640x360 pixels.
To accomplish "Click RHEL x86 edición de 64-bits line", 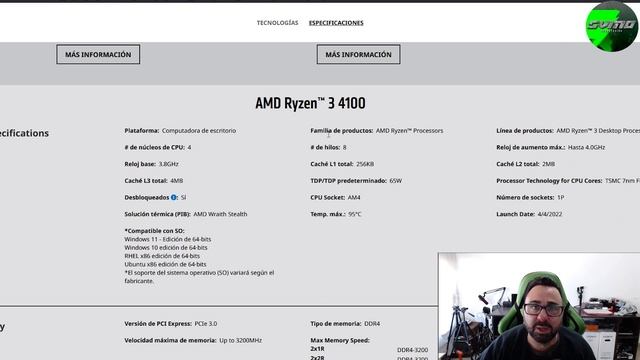I will tap(162, 256).
